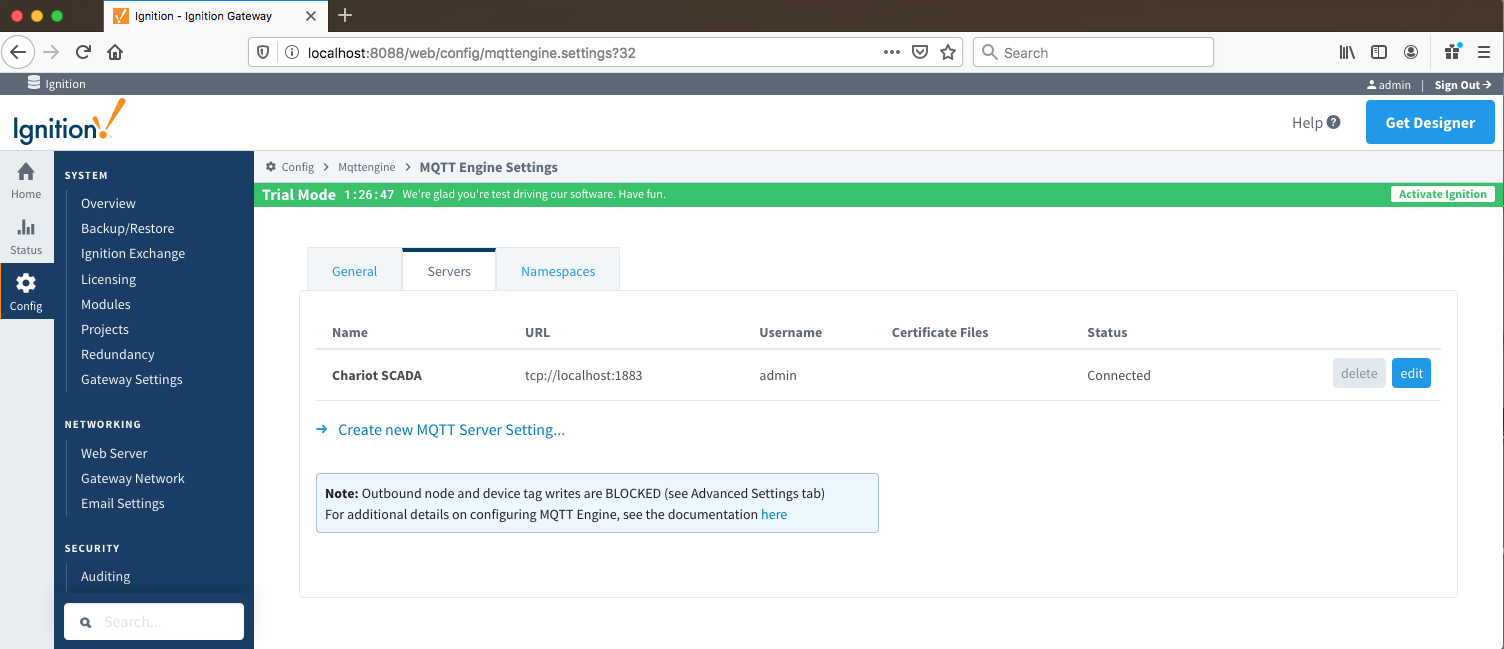Screen dimensions: 1504x649
Task: Open Overview in the System menu
Action: click(x=108, y=203)
